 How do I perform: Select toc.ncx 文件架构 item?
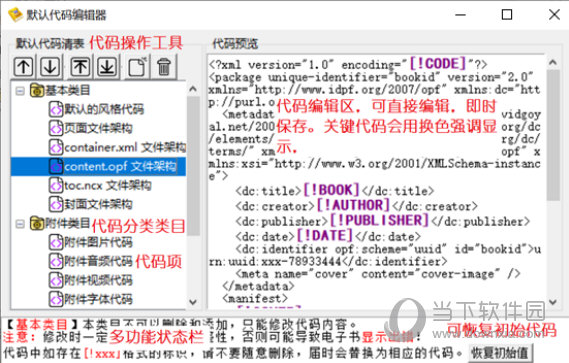(x=100, y=185)
